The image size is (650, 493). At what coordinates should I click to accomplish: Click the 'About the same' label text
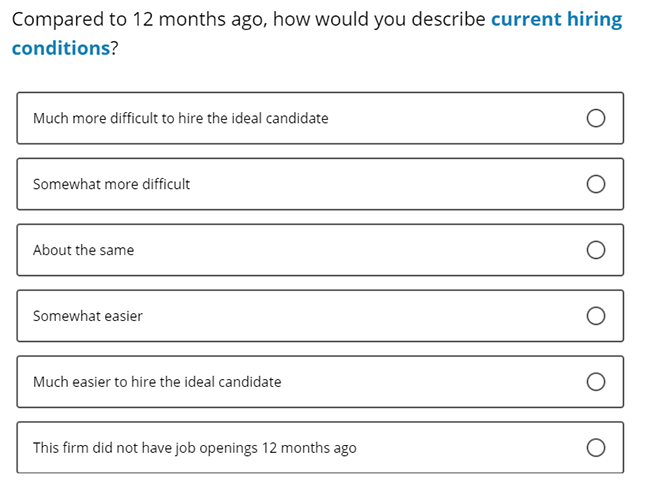84,250
